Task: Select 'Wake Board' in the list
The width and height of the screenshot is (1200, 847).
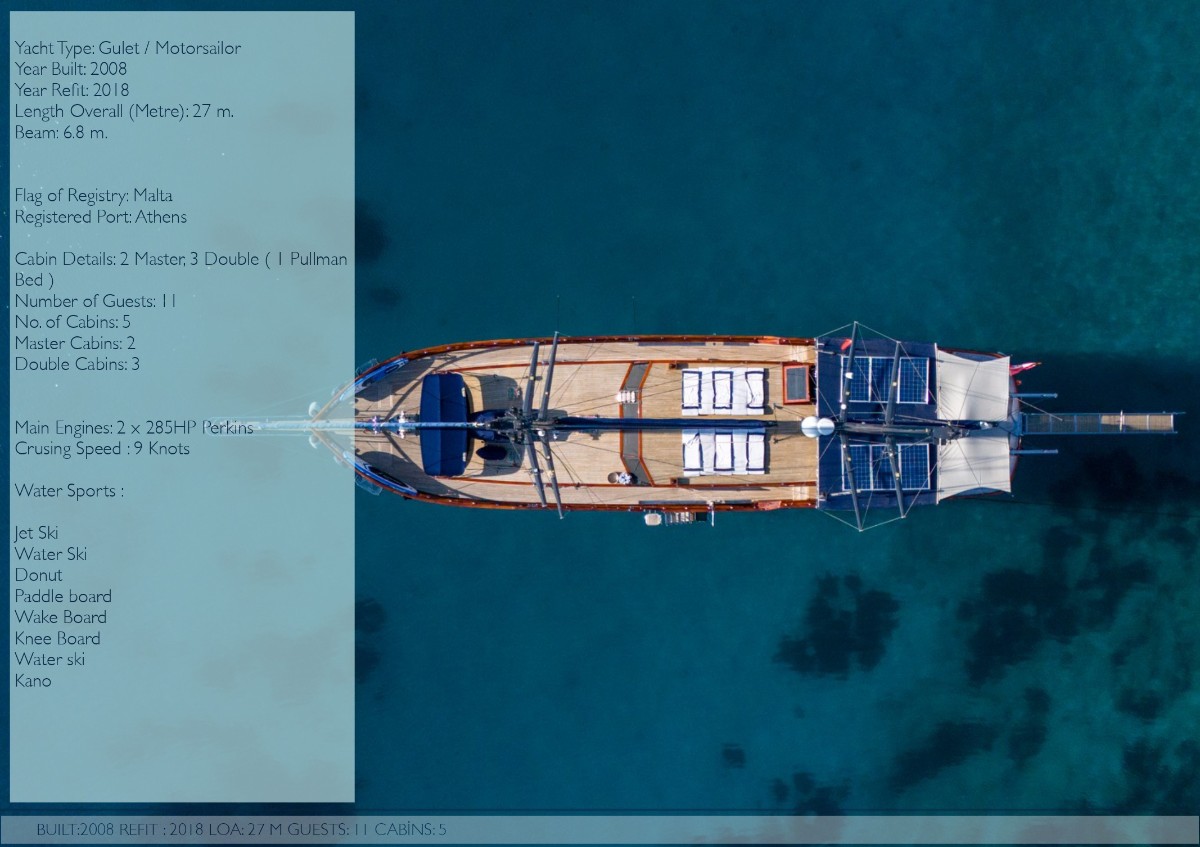Action: [60, 617]
